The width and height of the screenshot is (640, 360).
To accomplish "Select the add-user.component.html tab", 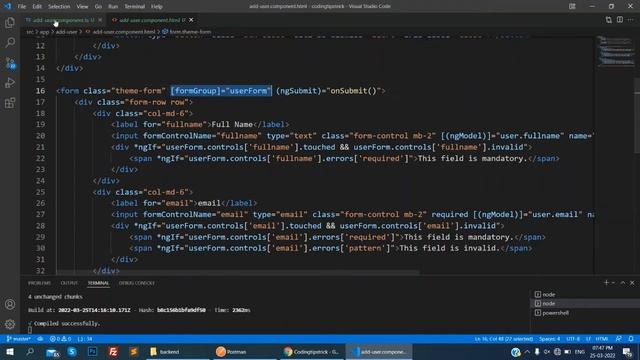I will [x=149, y=20].
